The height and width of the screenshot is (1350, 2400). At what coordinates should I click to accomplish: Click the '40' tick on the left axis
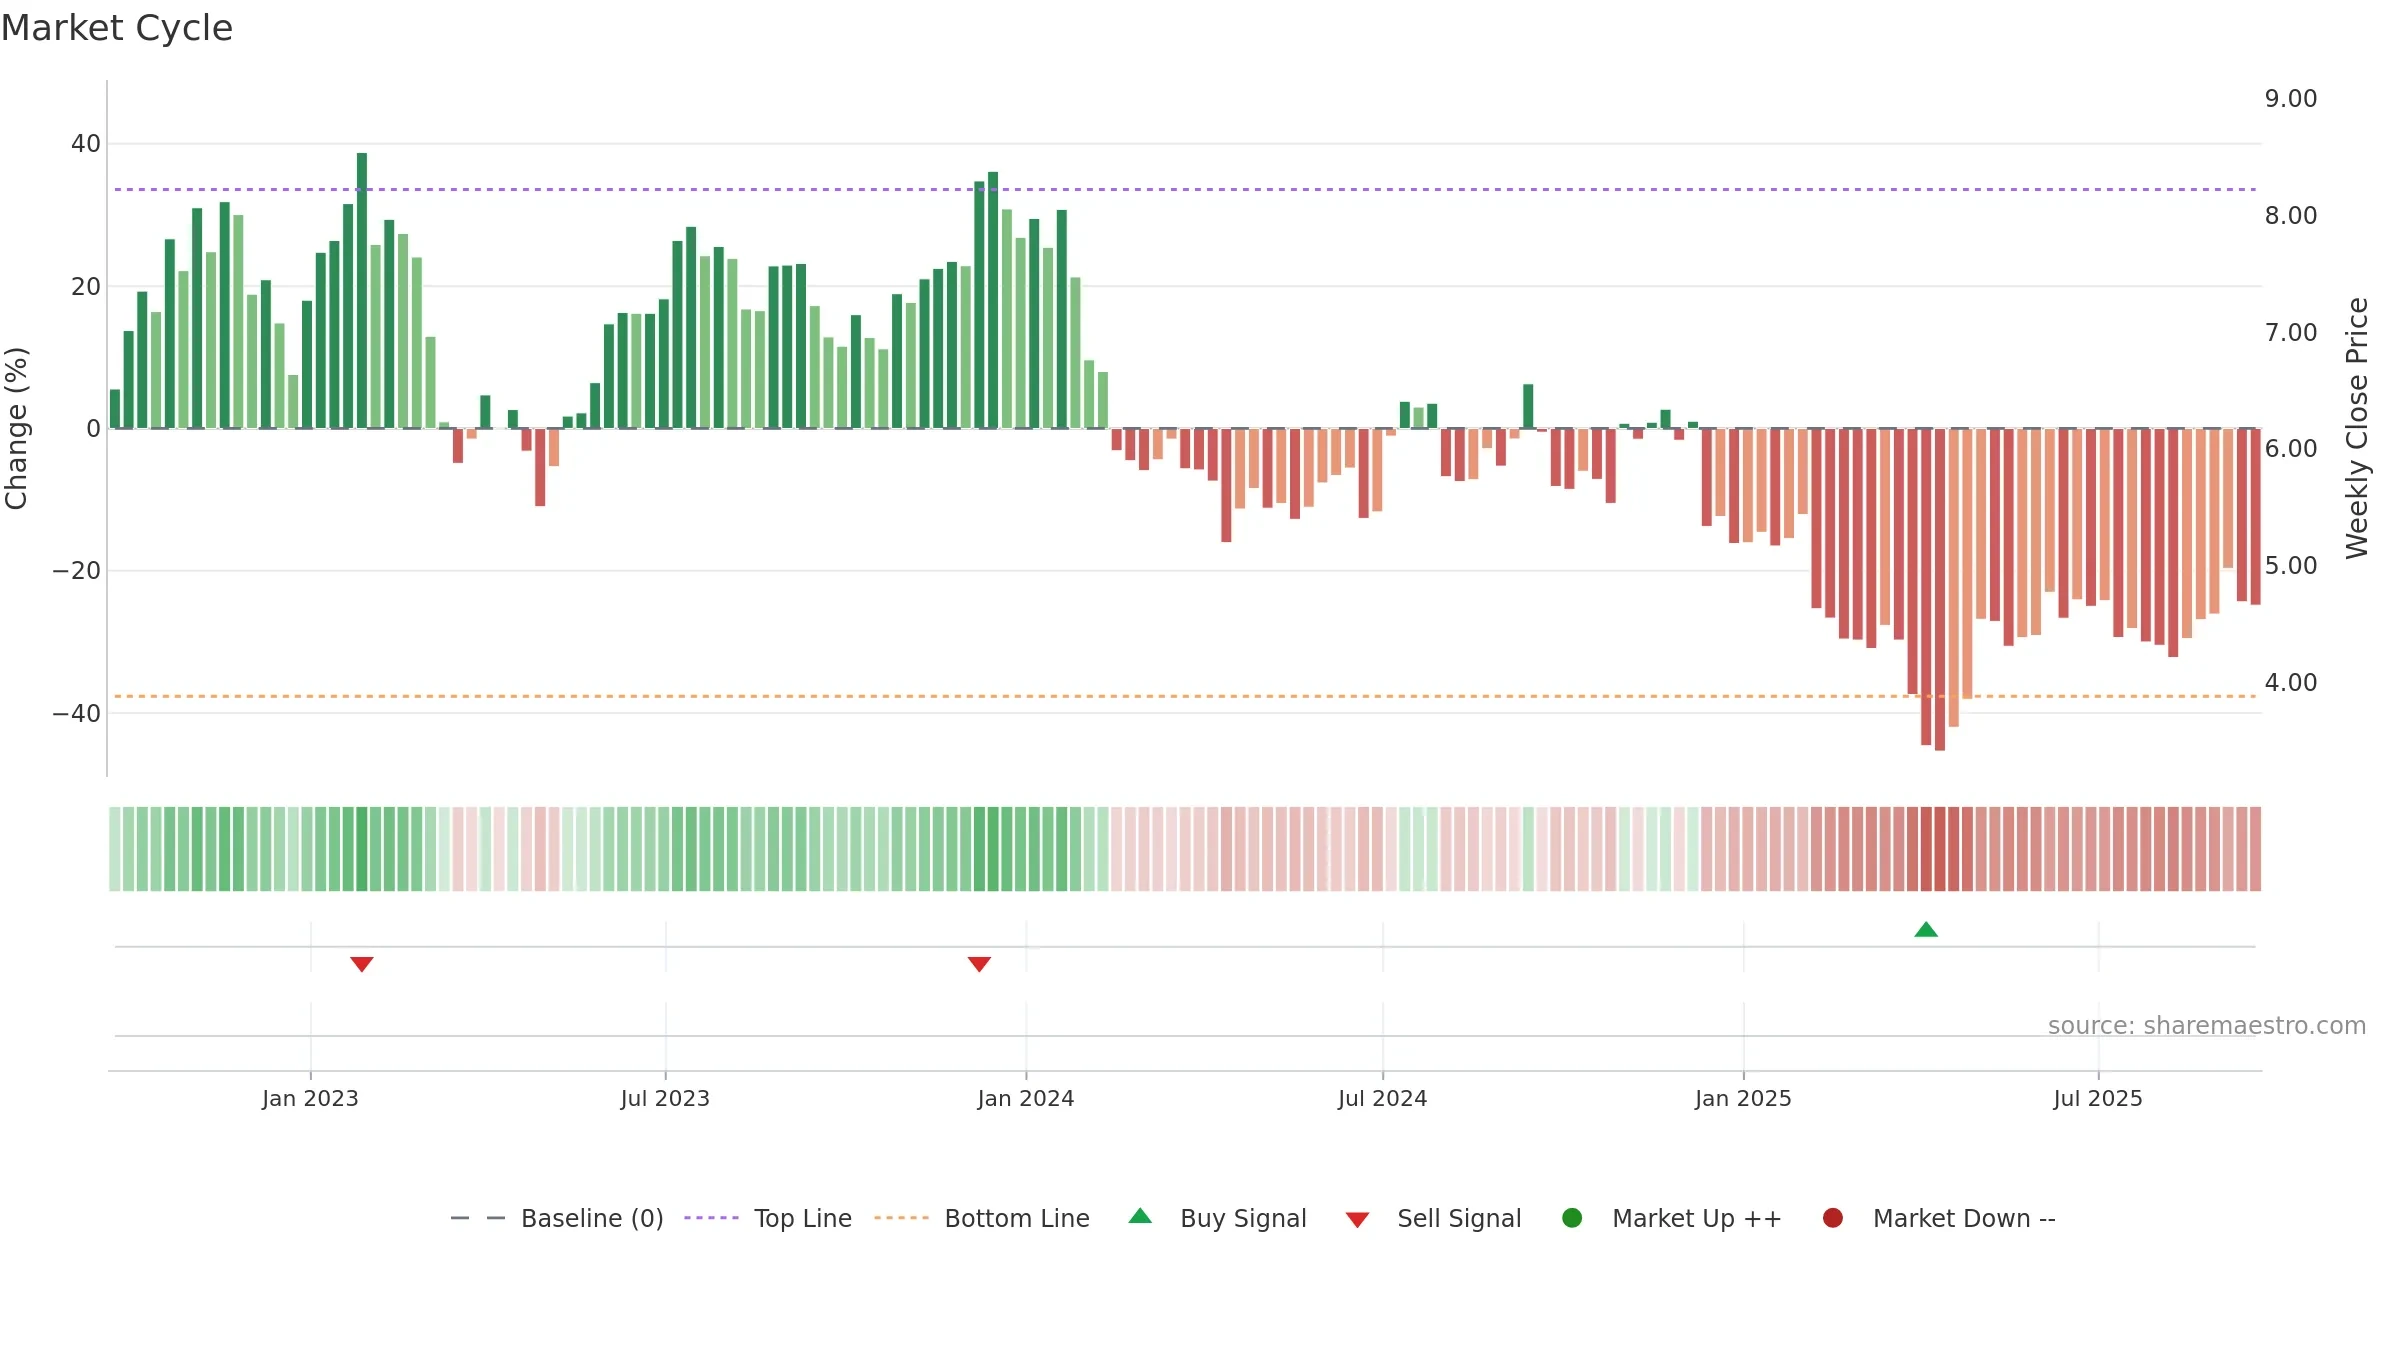click(x=86, y=144)
